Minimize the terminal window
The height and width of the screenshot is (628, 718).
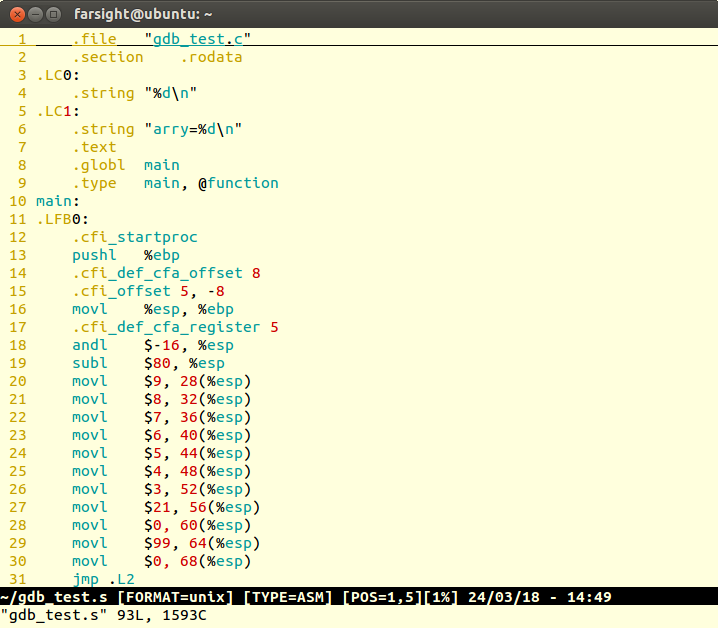click(36, 15)
